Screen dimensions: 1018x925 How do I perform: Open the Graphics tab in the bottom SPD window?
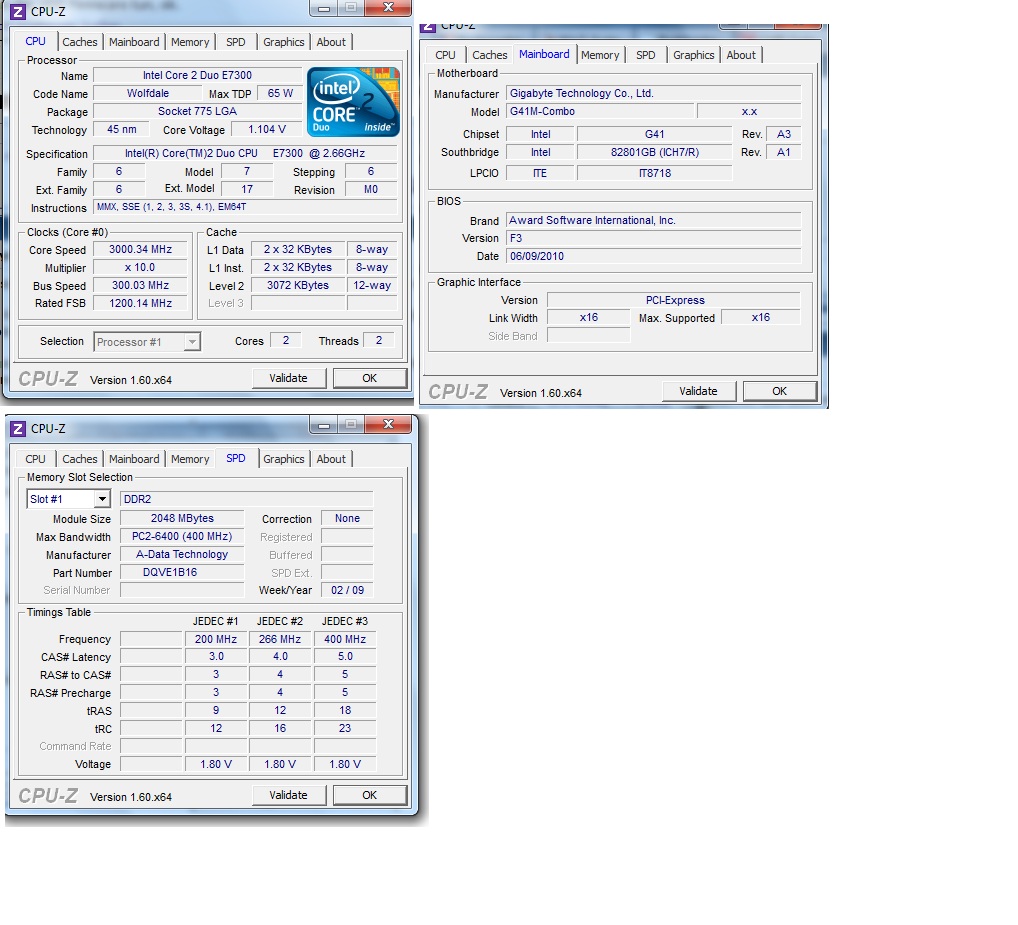coord(283,459)
